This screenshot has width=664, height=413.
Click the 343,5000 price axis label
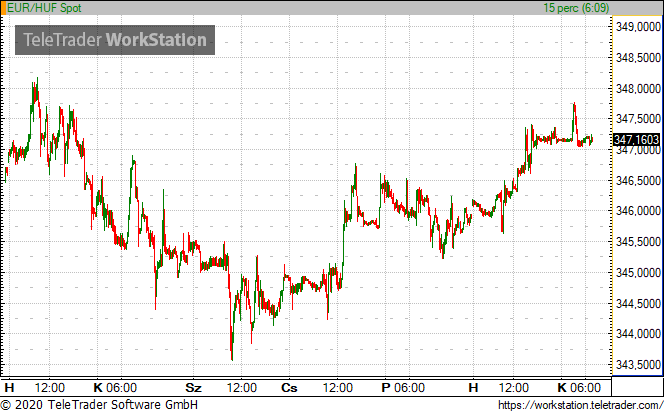(x=638, y=364)
